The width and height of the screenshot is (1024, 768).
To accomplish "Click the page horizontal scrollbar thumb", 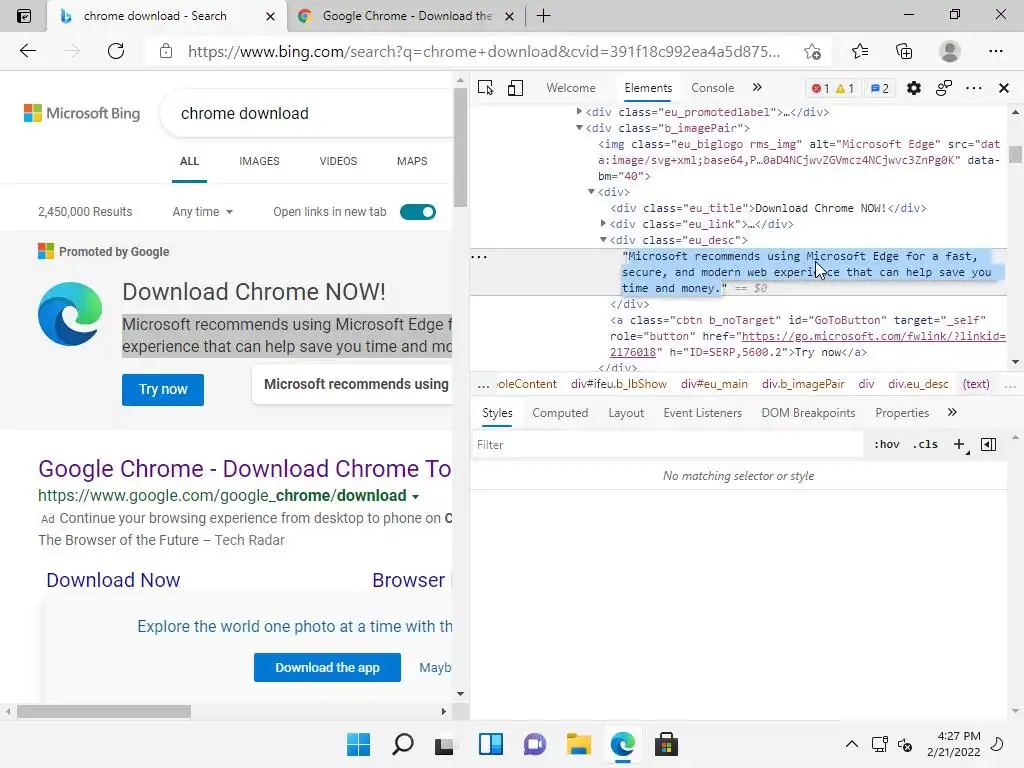I will point(104,711).
